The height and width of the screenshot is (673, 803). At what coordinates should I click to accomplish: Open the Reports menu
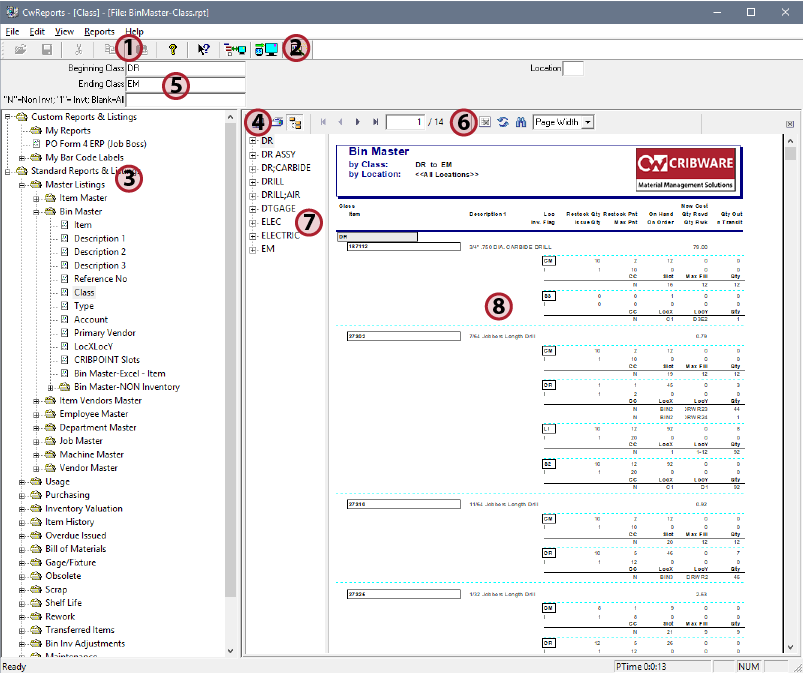pyautogui.click(x=100, y=31)
